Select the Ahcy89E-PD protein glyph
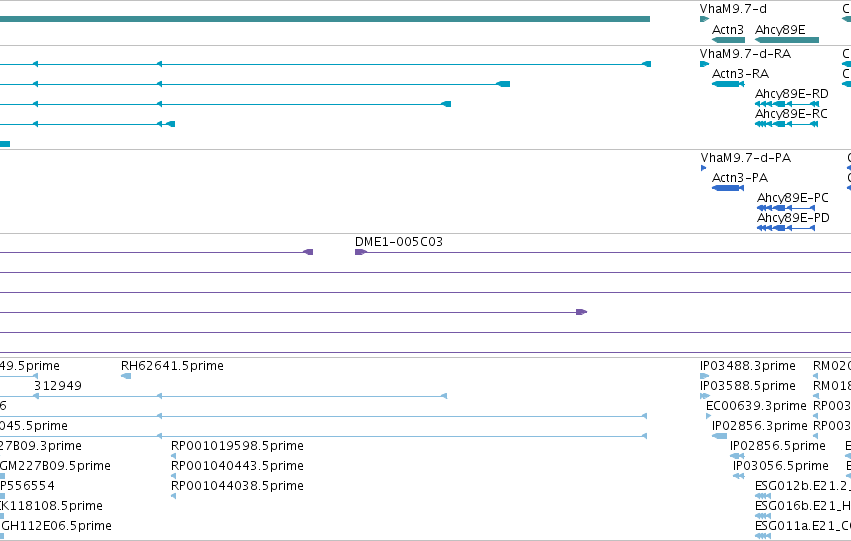Viewport: 851px width, 541px height. tap(786, 228)
